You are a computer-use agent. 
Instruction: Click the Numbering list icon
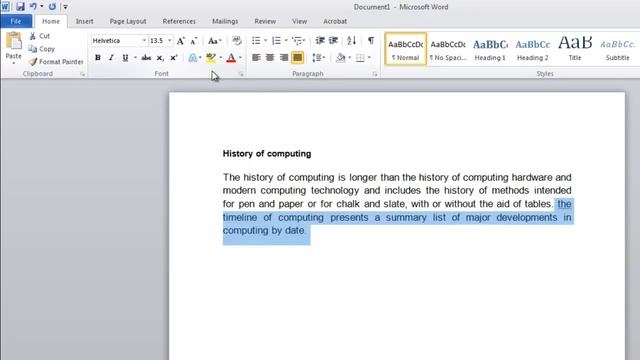click(x=276, y=41)
